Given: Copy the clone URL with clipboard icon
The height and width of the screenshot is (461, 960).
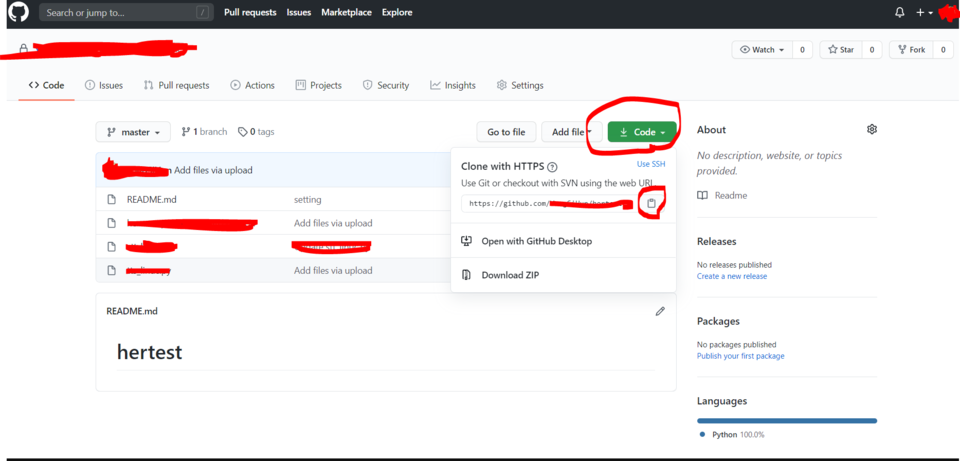Looking at the screenshot, I should [x=651, y=203].
